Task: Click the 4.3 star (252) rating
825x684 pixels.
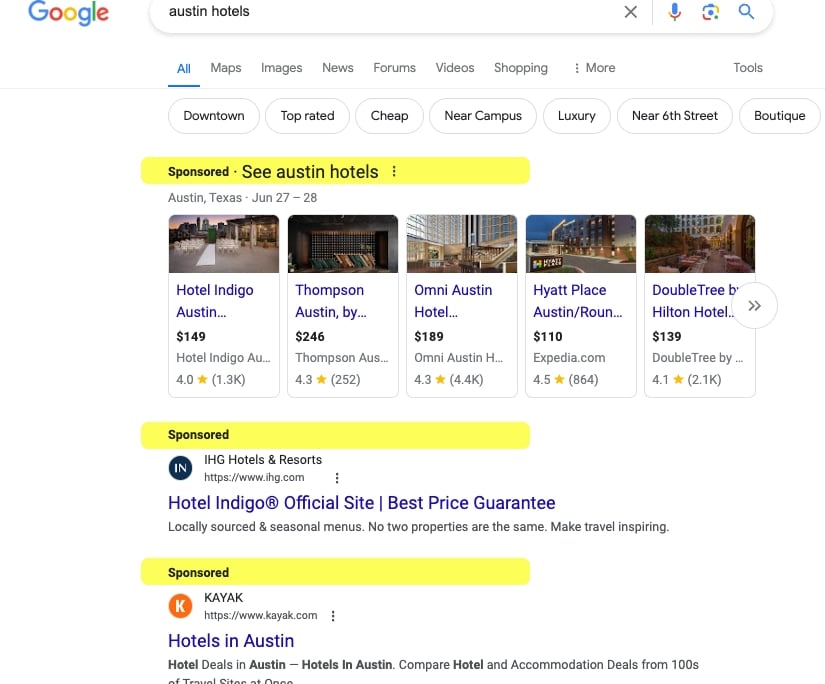Action: coord(328,379)
